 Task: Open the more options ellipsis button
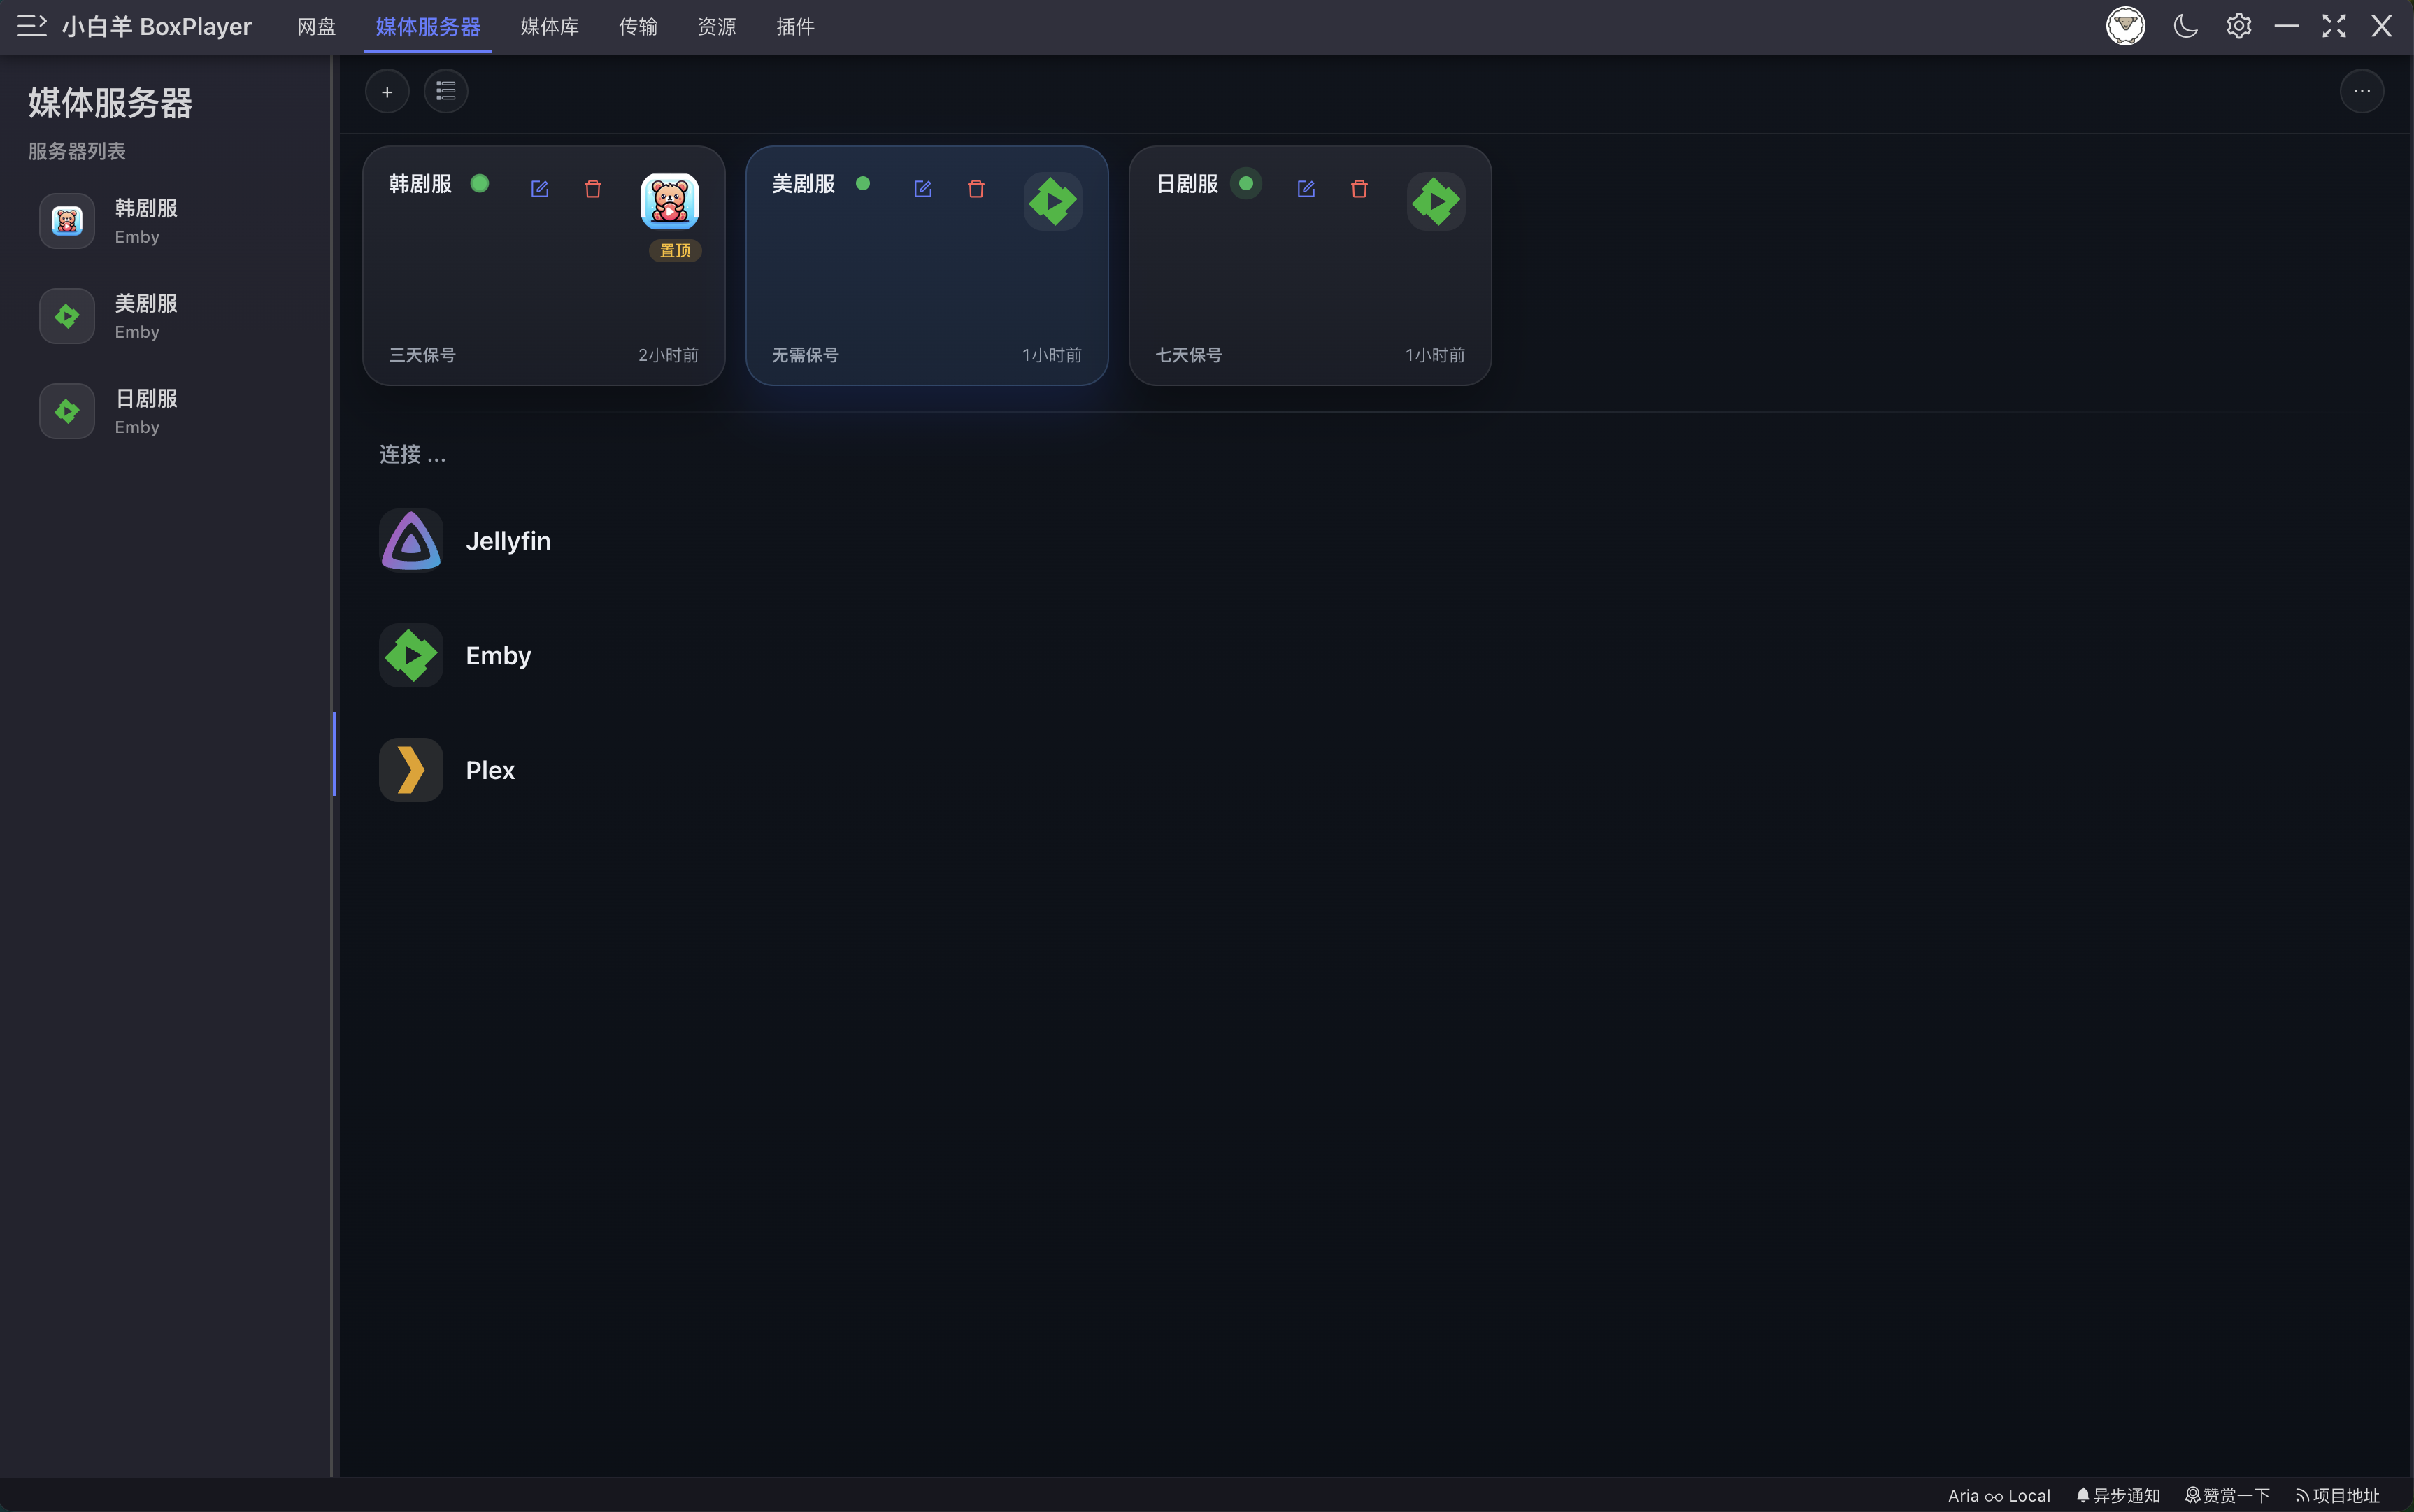[x=2361, y=92]
